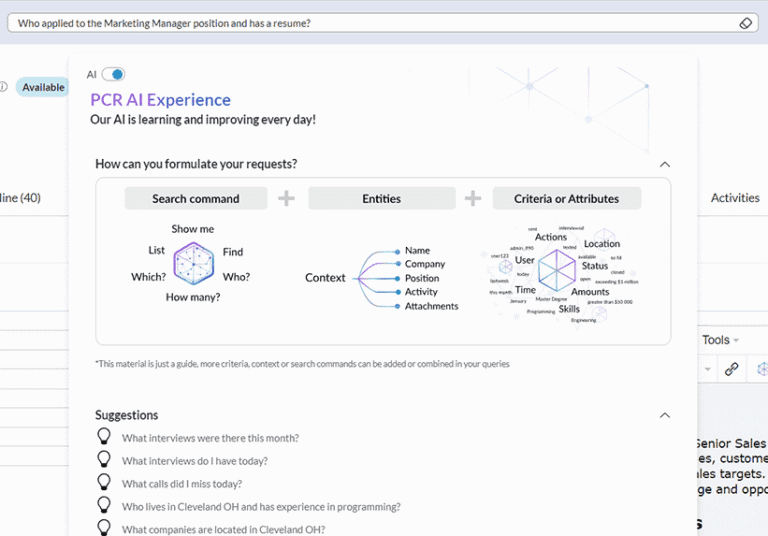The width and height of the screenshot is (768, 536).
Task: Open the Tools dropdown menu
Action: (x=720, y=340)
